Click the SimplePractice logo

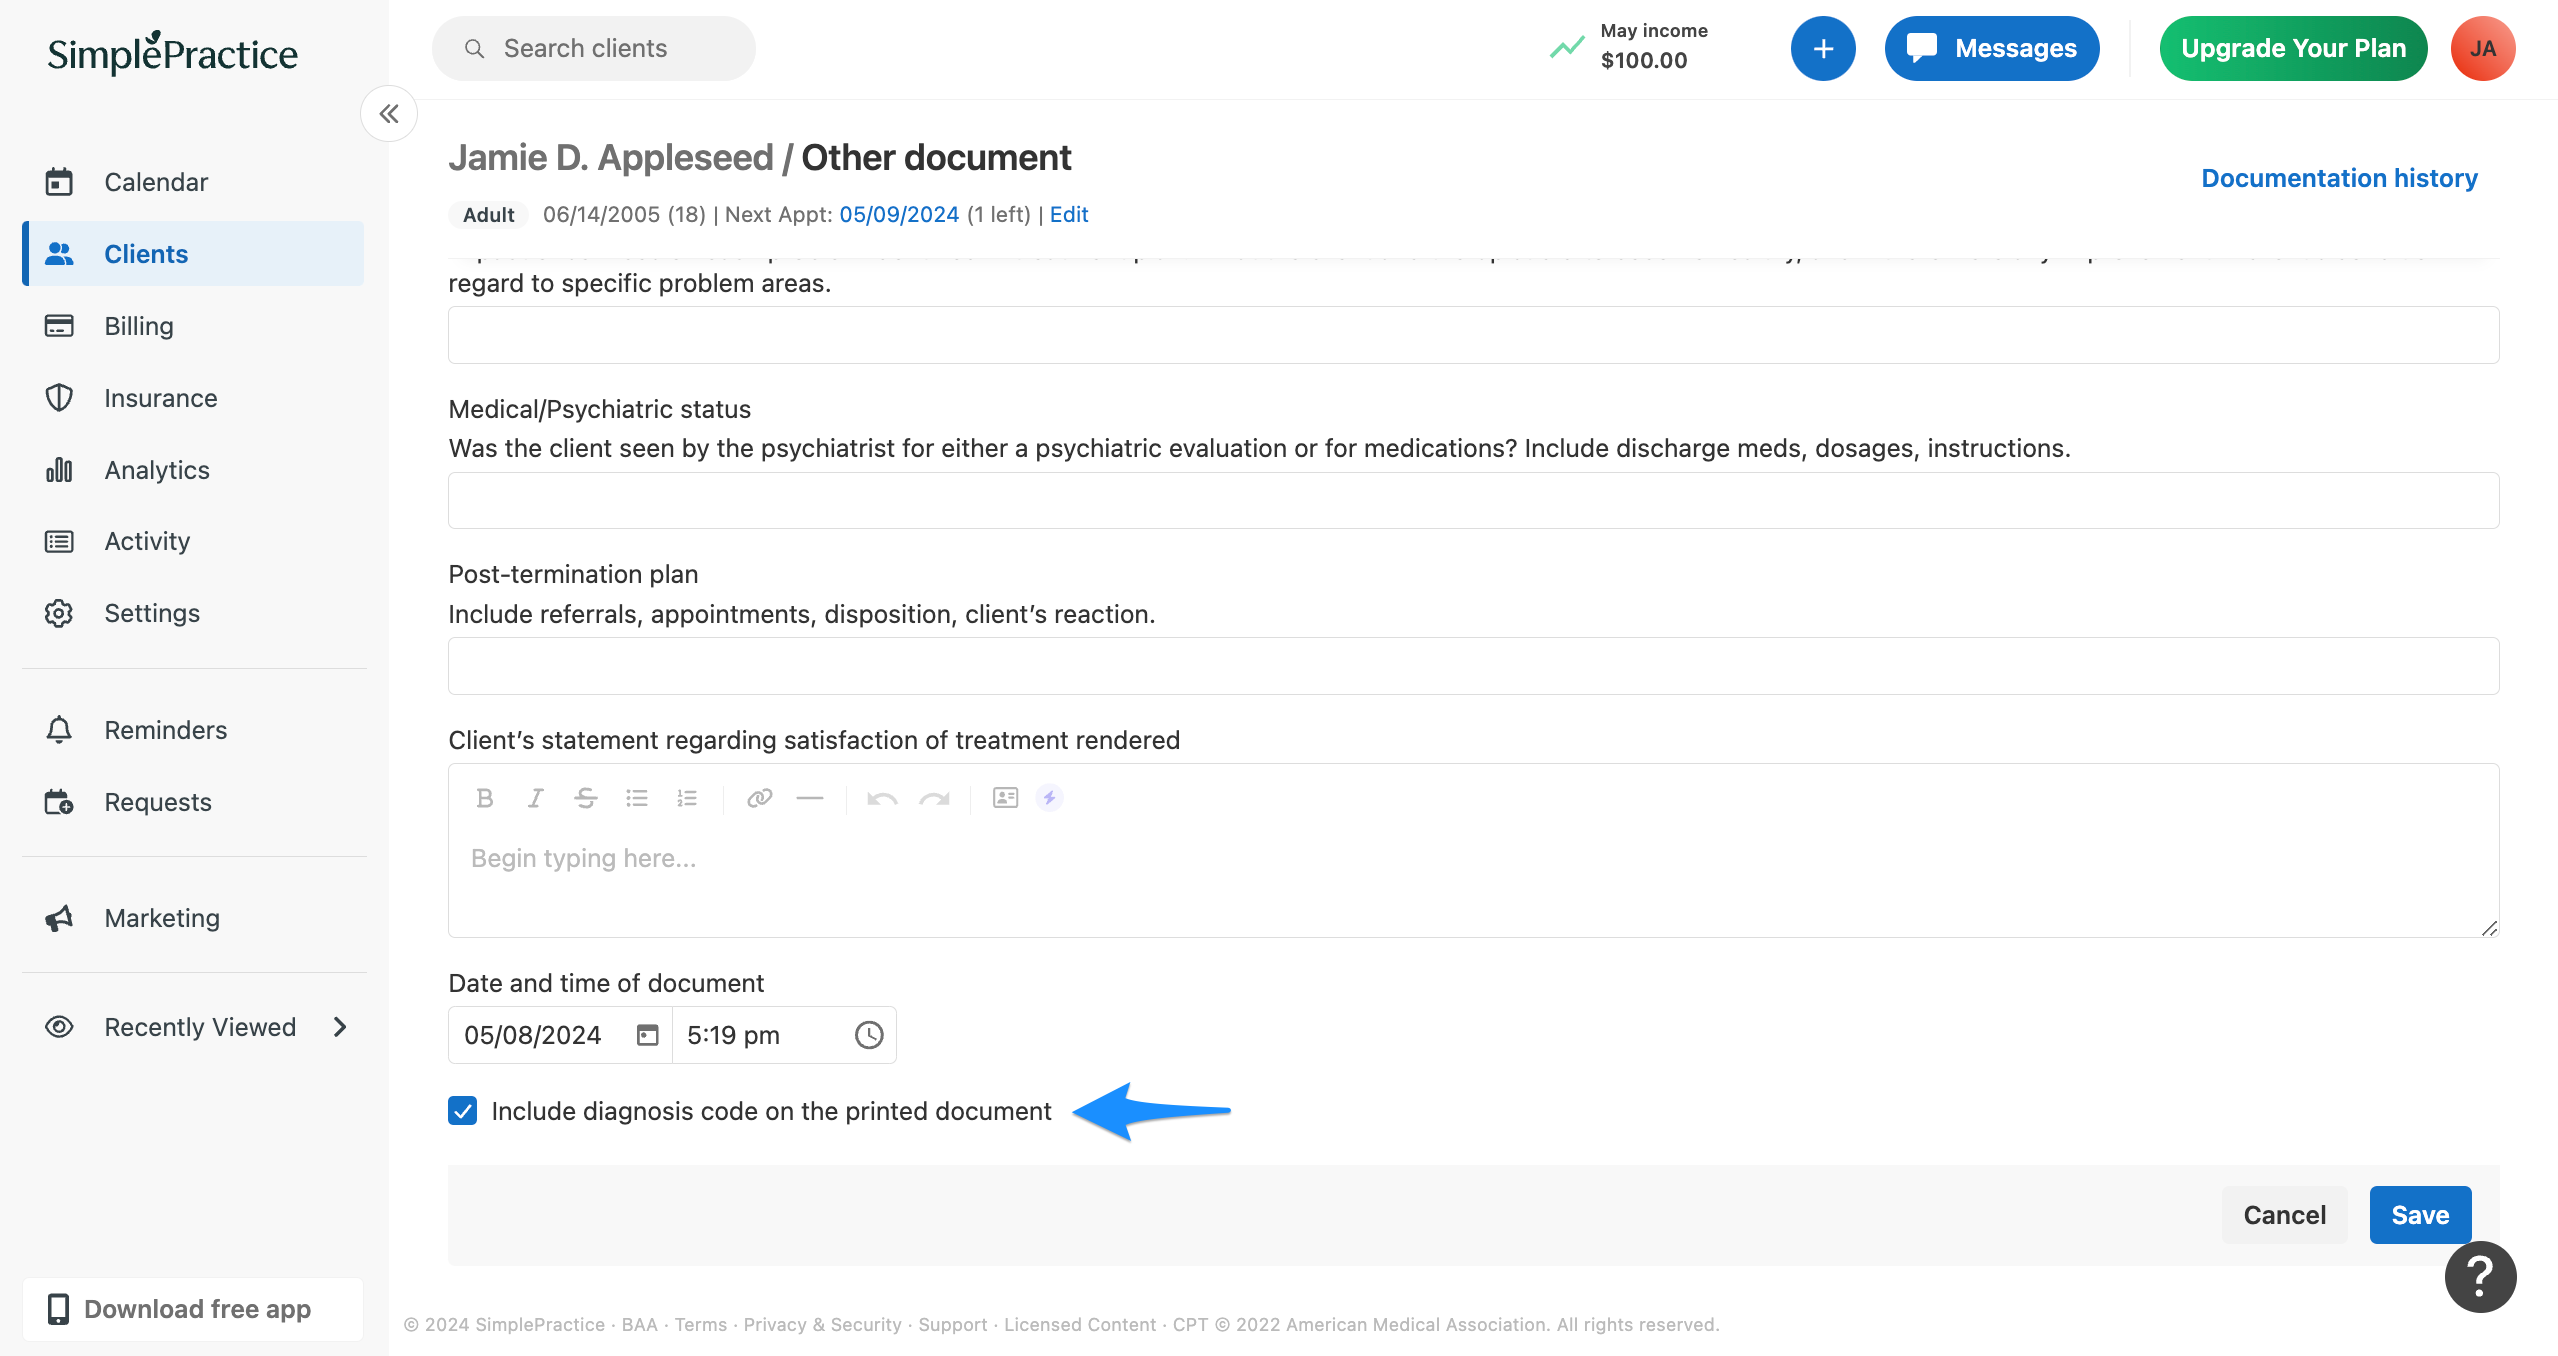coord(172,53)
